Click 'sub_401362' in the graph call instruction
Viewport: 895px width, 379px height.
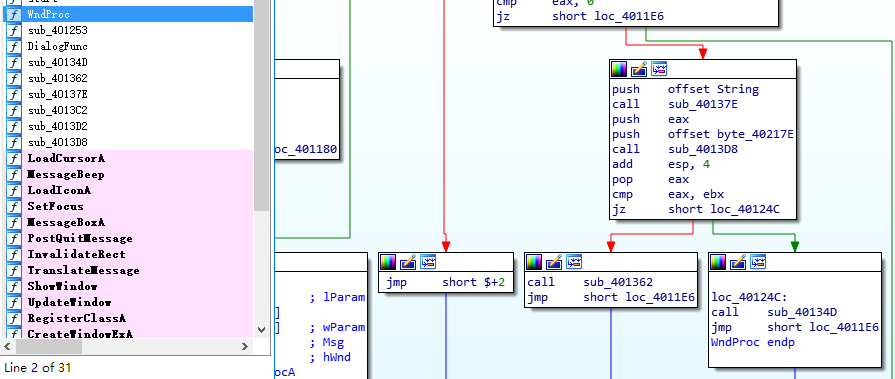click(x=618, y=282)
